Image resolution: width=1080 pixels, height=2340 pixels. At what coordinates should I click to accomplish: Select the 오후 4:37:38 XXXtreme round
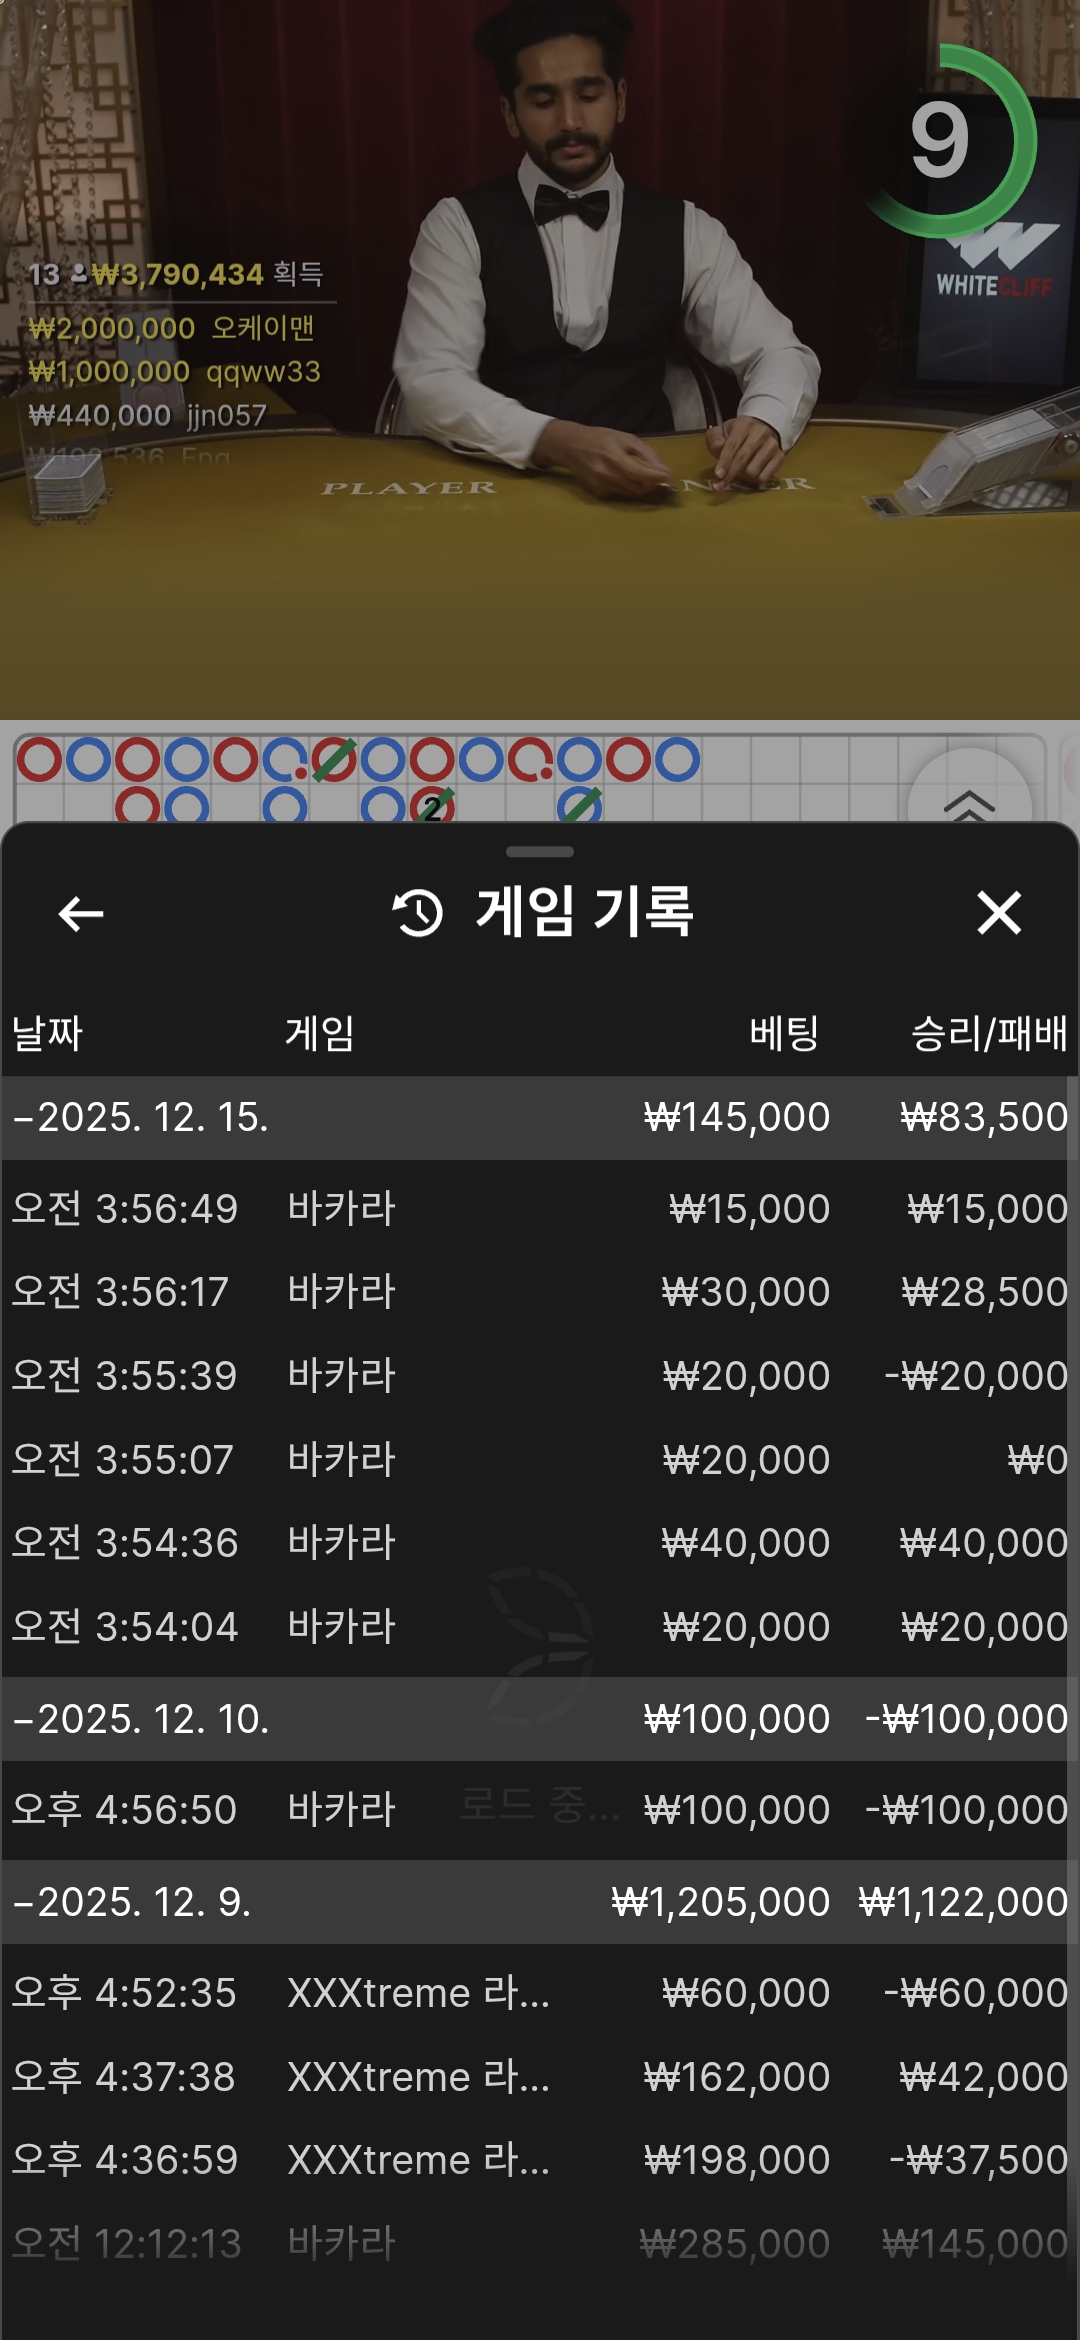[x=538, y=2077]
